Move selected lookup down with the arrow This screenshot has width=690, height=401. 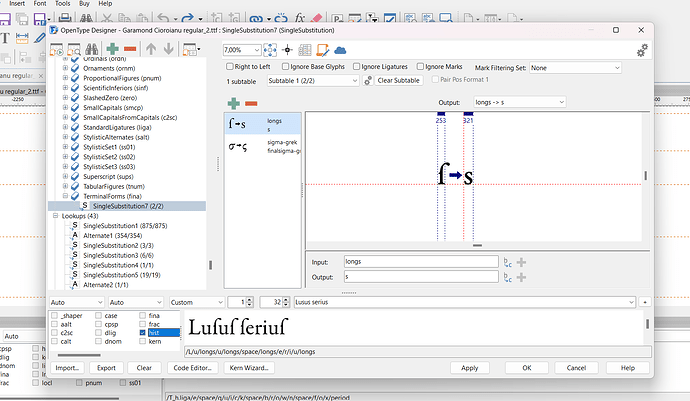(171, 48)
